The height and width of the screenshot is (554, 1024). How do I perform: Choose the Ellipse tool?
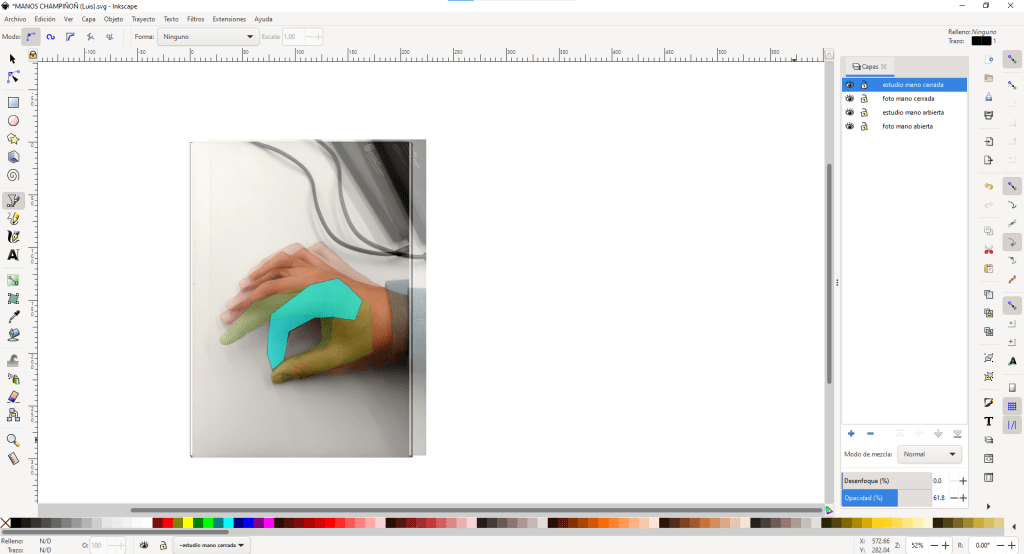tap(14, 120)
